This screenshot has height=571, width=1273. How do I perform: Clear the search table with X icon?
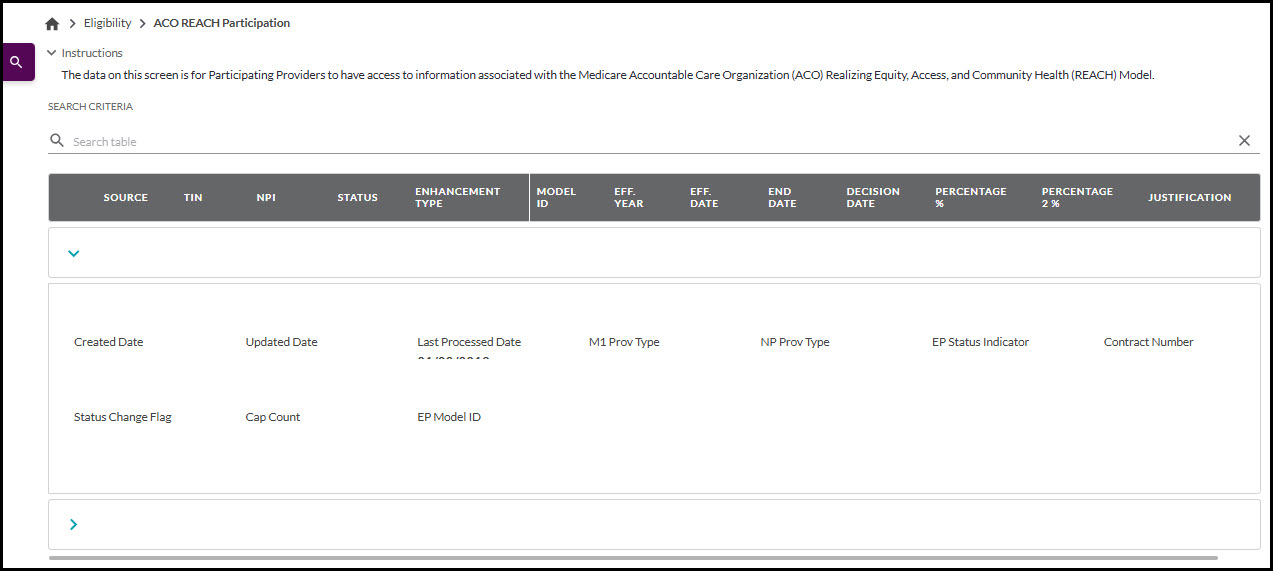[1244, 141]
